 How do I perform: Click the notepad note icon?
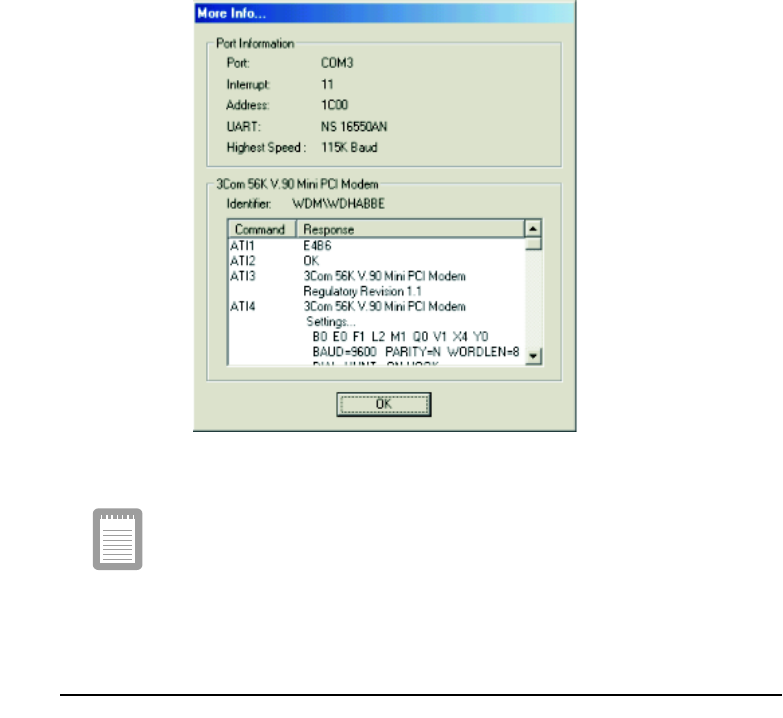(117, 539)
